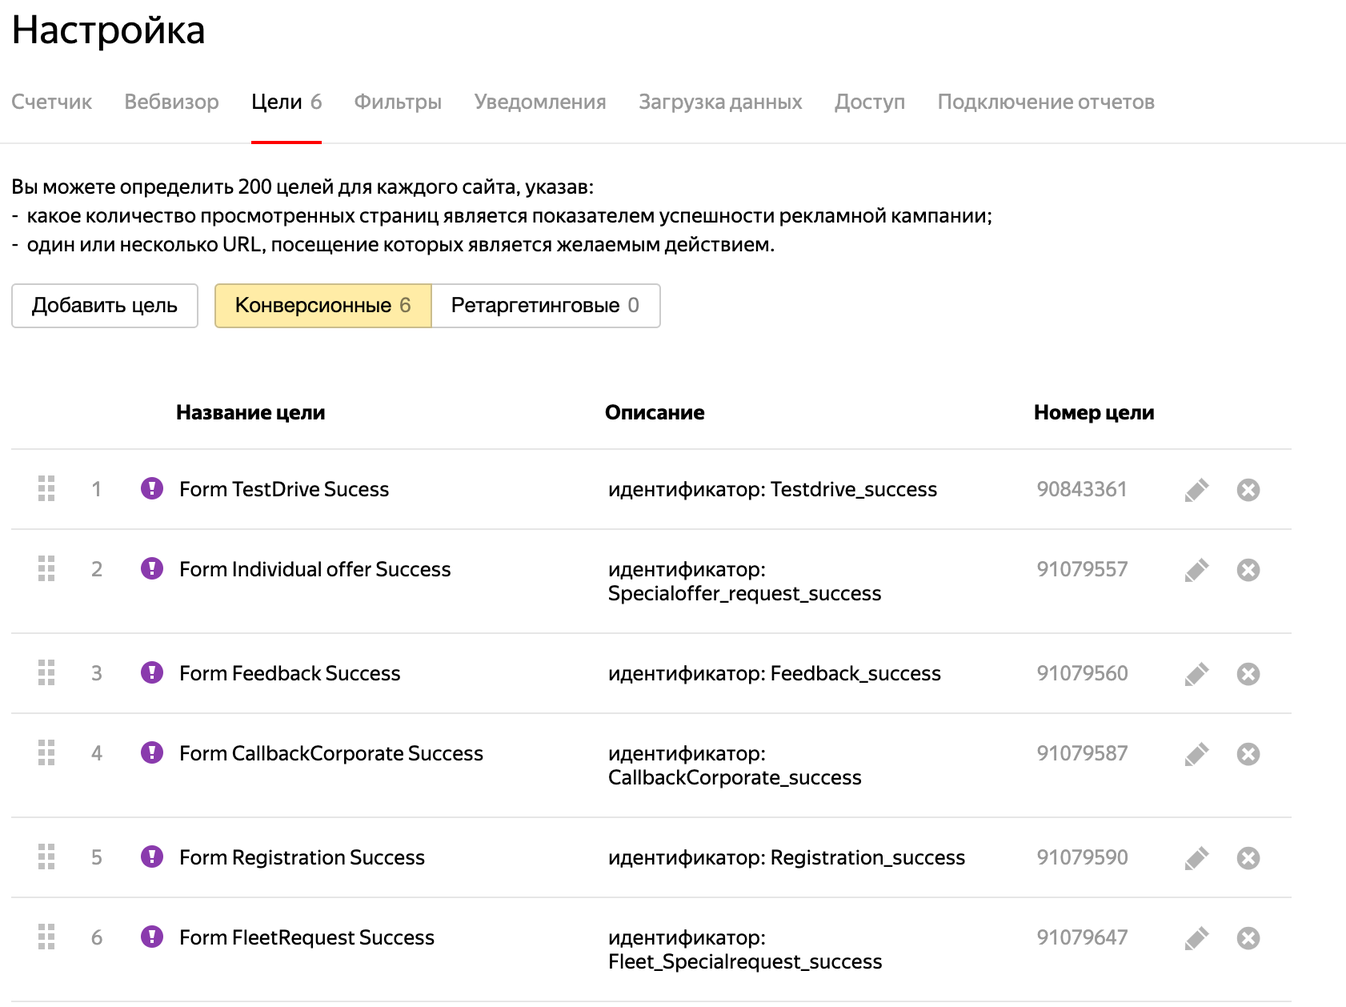Click description Testdrive_success identifier
Image resolution: width=1346 pixels, height=1007 pixels.
pyautogui.click(x=773, y=489)
